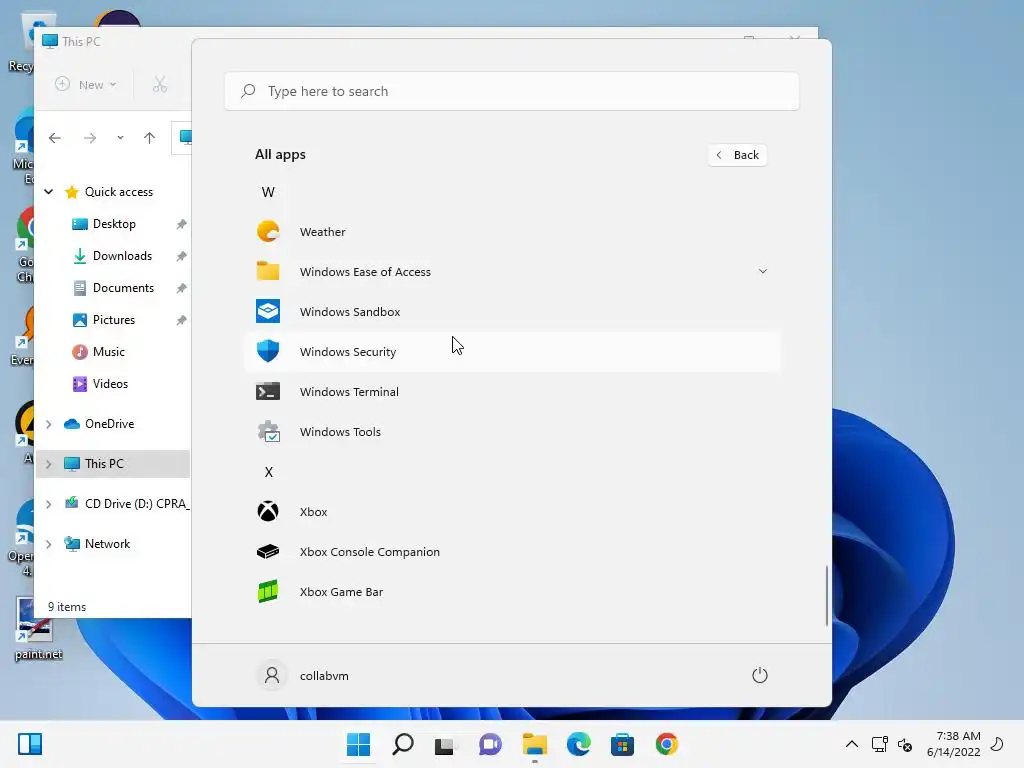
Task: Click the 9 items status text
Action: [x=67, y=607]
